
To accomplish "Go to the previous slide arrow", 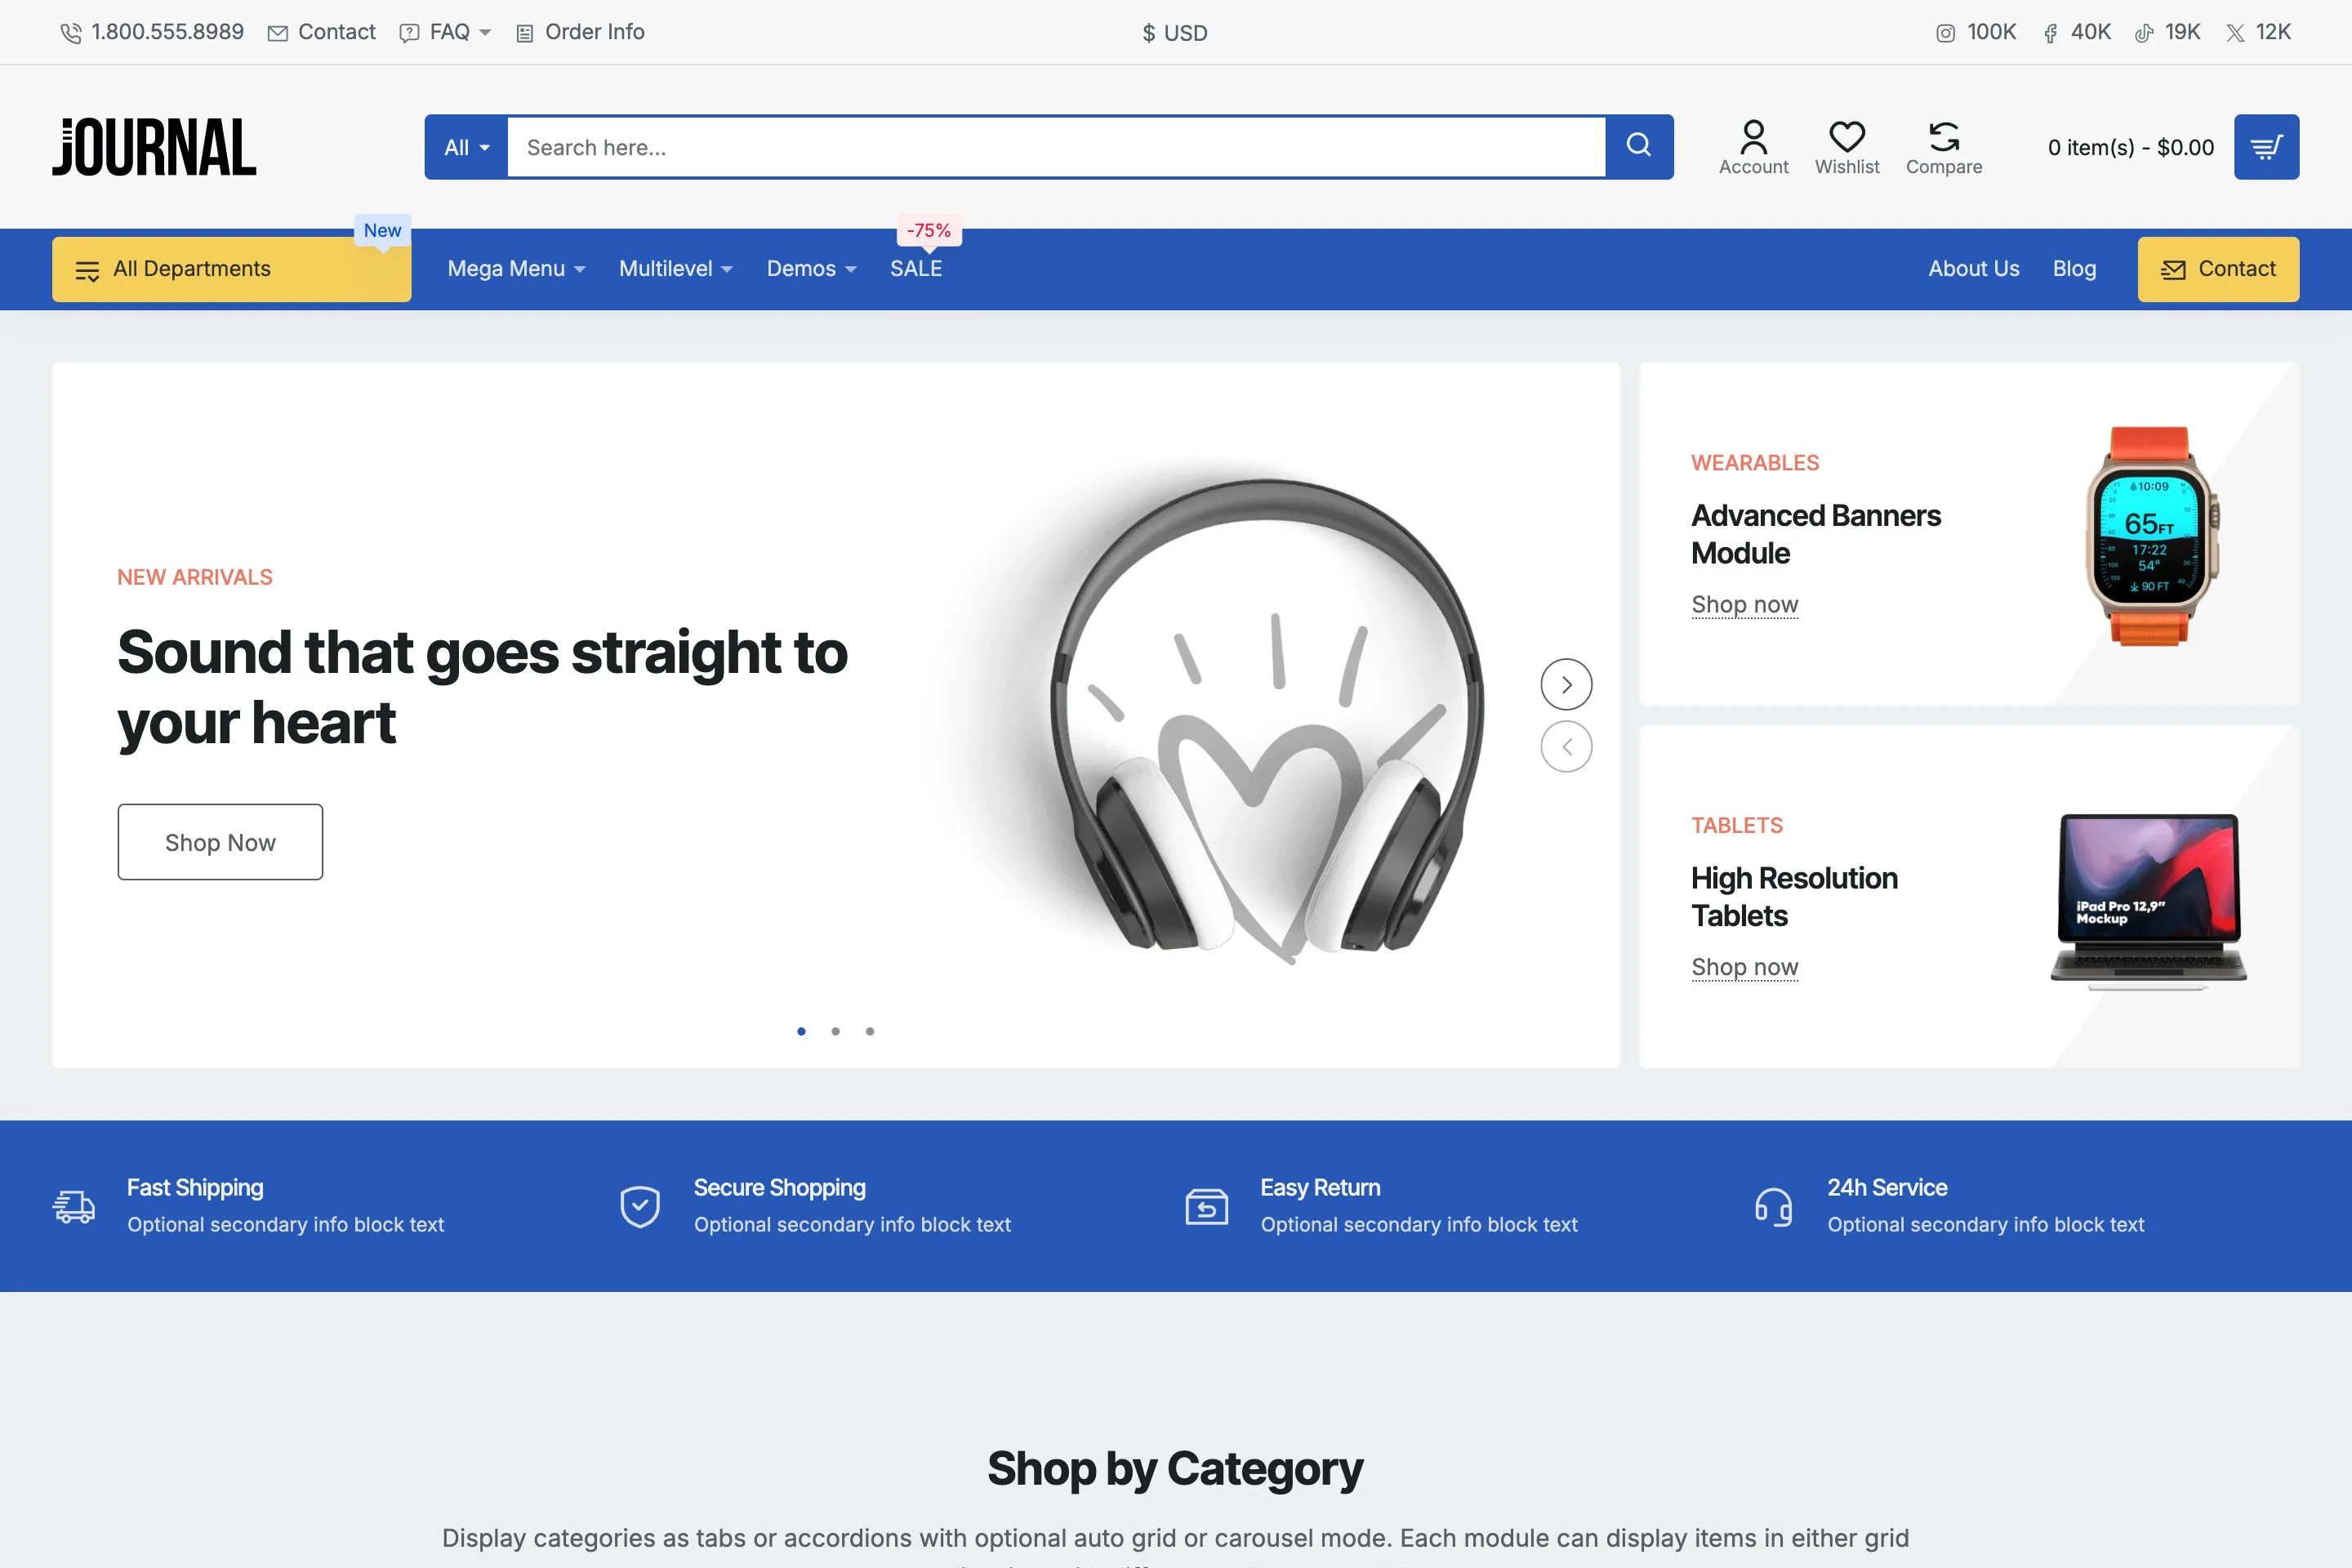I will coord(1566,746).
